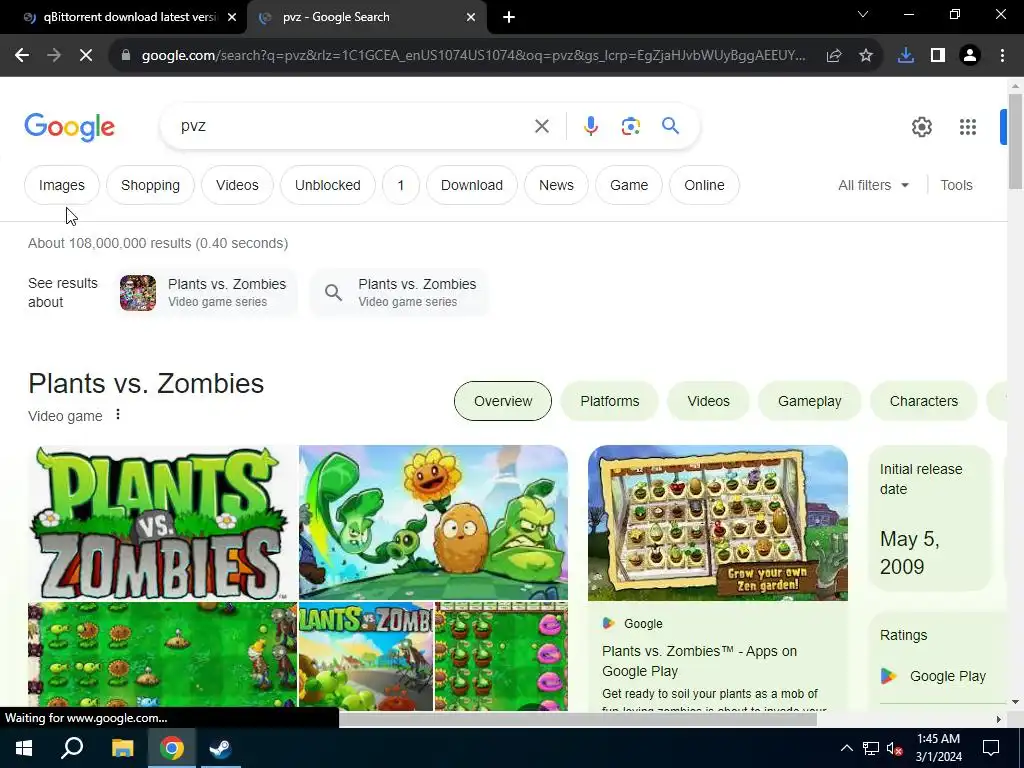The width and height of the screenshot is (1024, 768).
Task: Close the pvz Google Search tab
Action: pyautogui.click(x=471, y=18)
